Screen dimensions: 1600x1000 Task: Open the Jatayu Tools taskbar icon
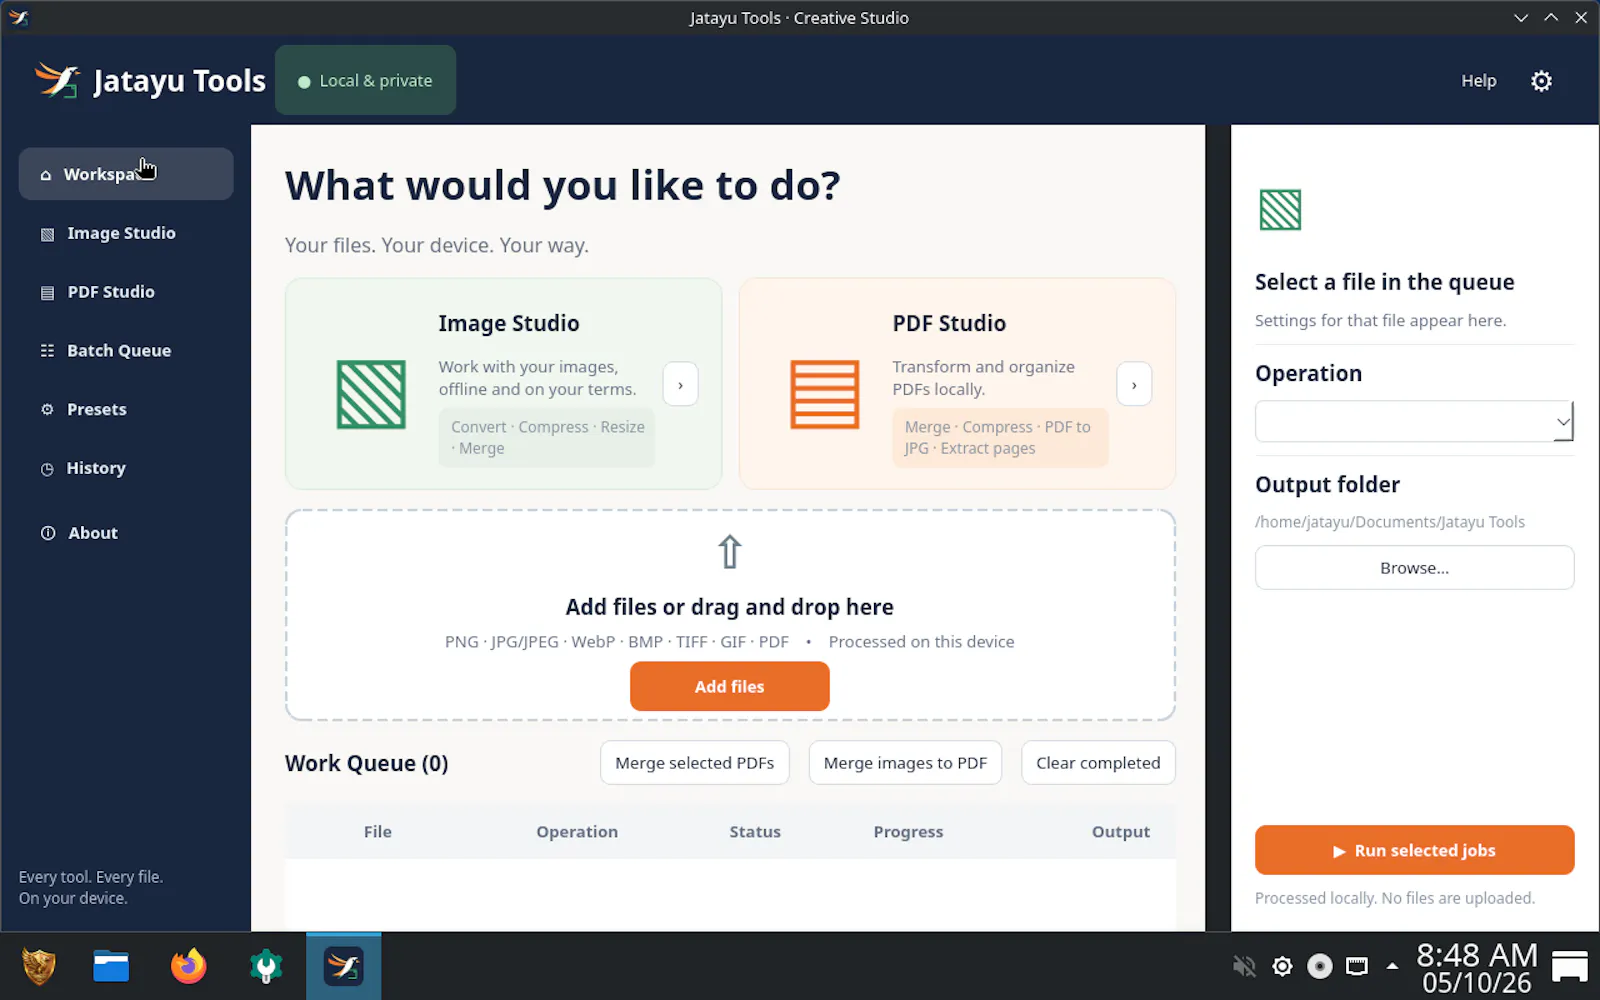coord(343,966)
